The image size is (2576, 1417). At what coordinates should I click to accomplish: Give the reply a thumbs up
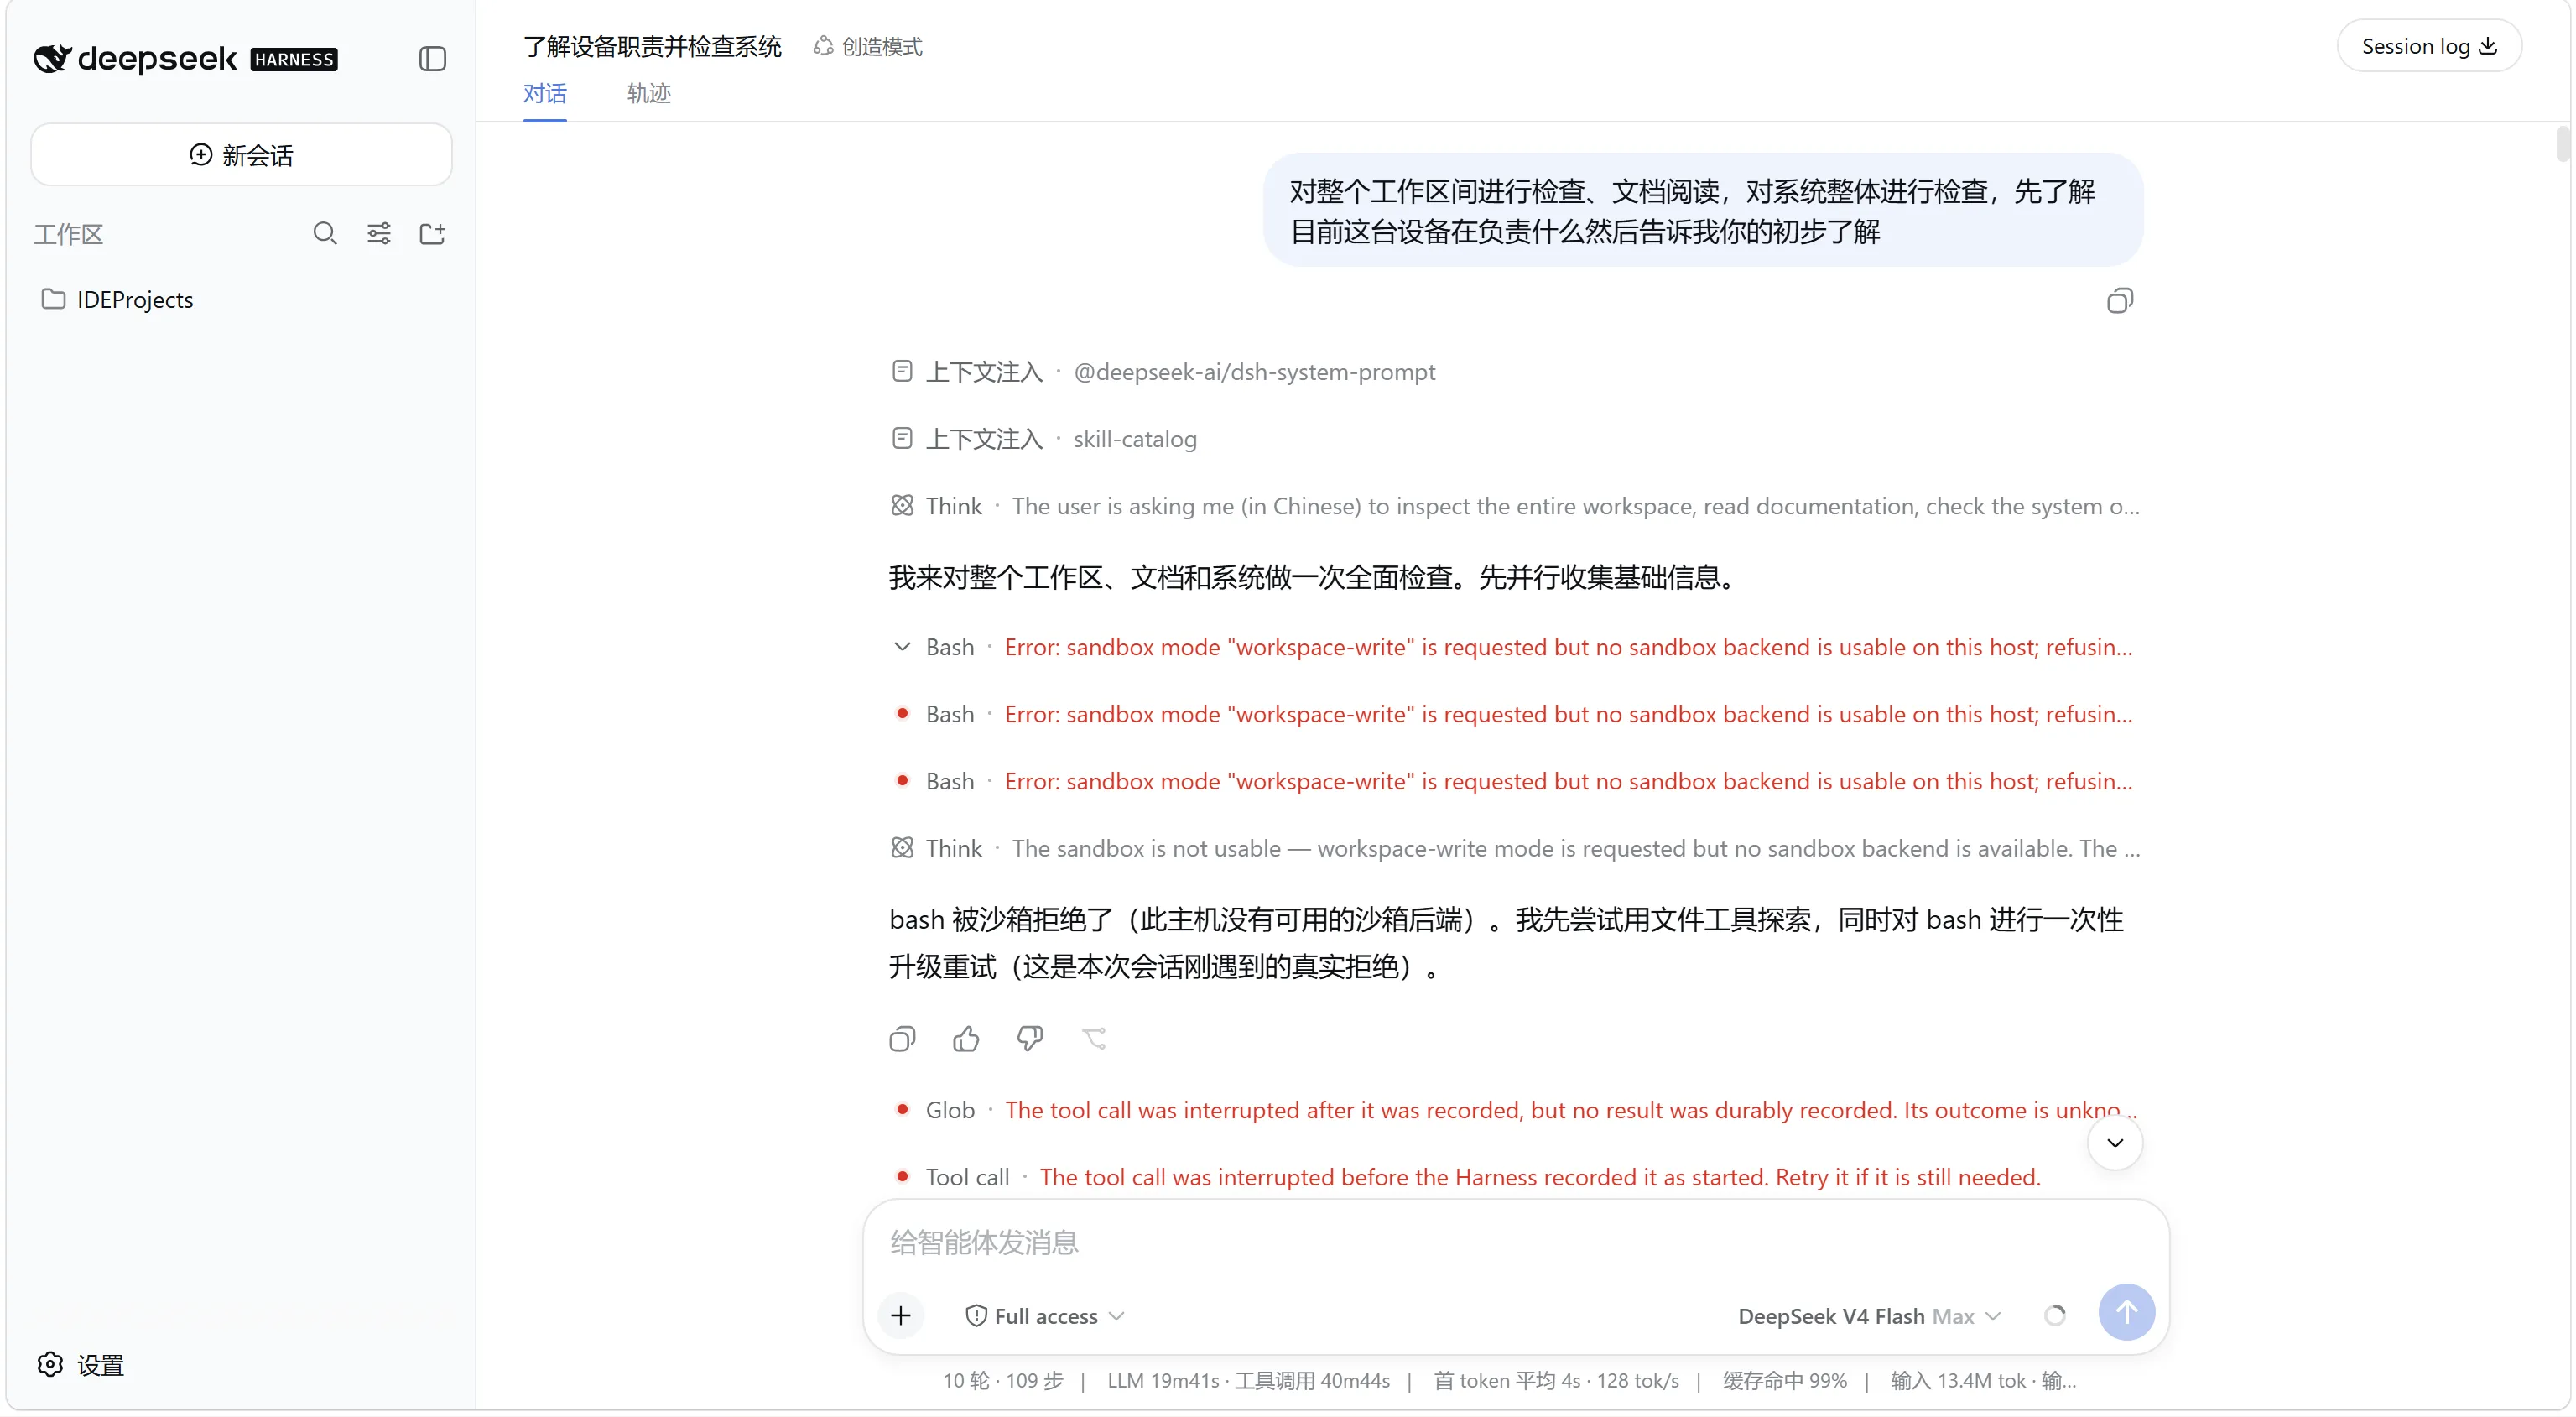pos(966,1039)
